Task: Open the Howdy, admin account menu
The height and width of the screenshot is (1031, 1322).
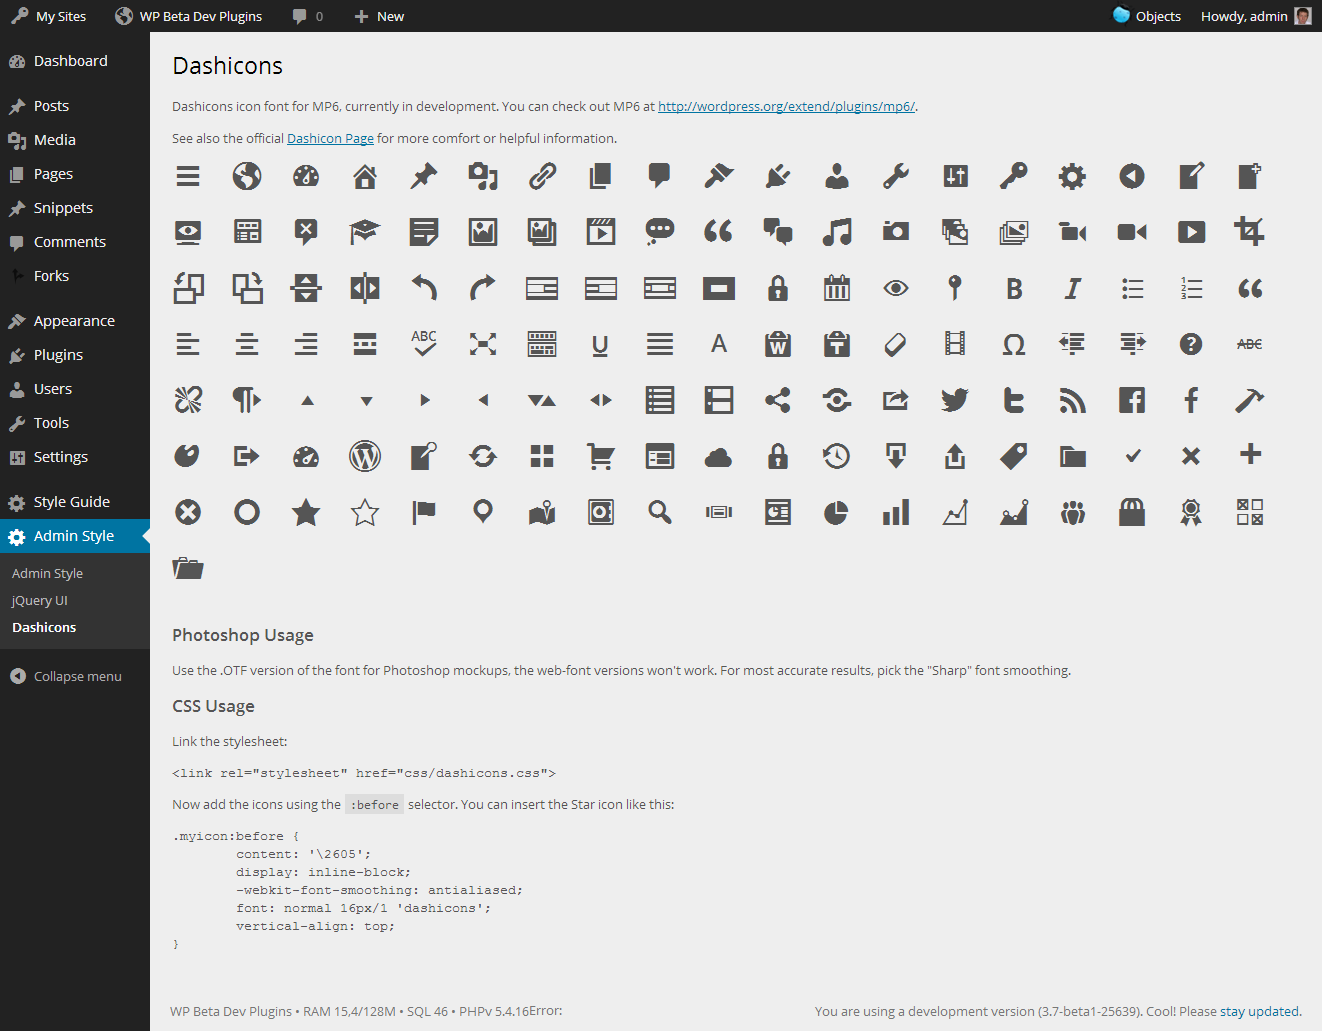Action: click(x=1256, y=16)
